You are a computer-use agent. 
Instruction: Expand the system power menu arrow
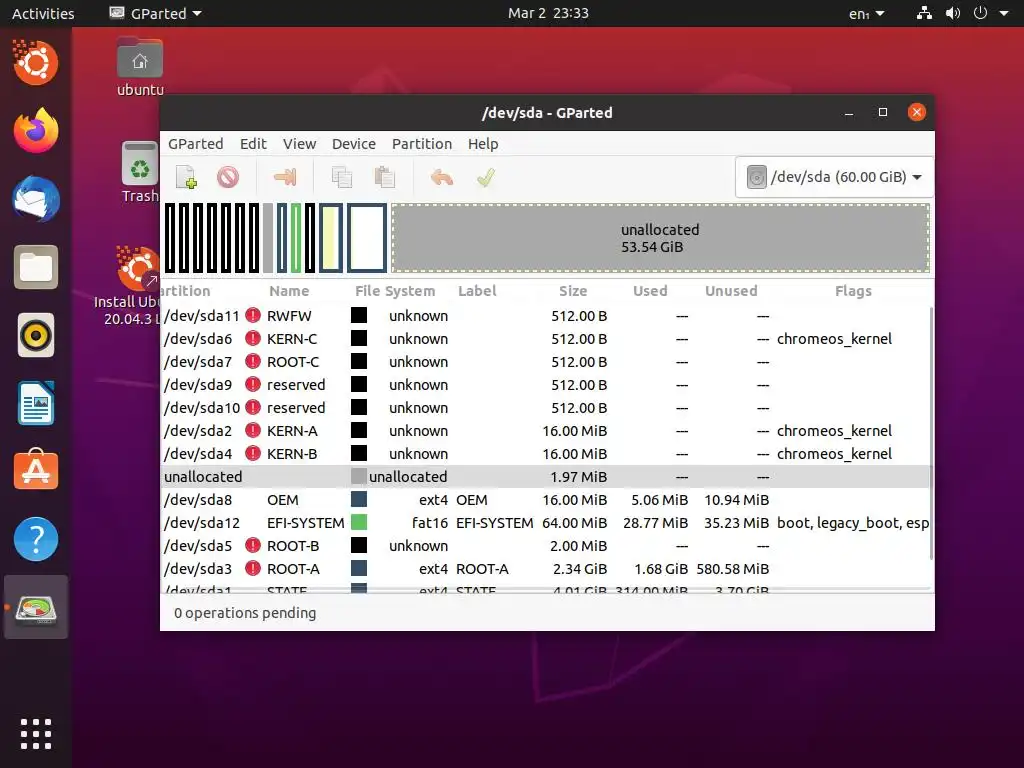click(x=1004, y=13)
